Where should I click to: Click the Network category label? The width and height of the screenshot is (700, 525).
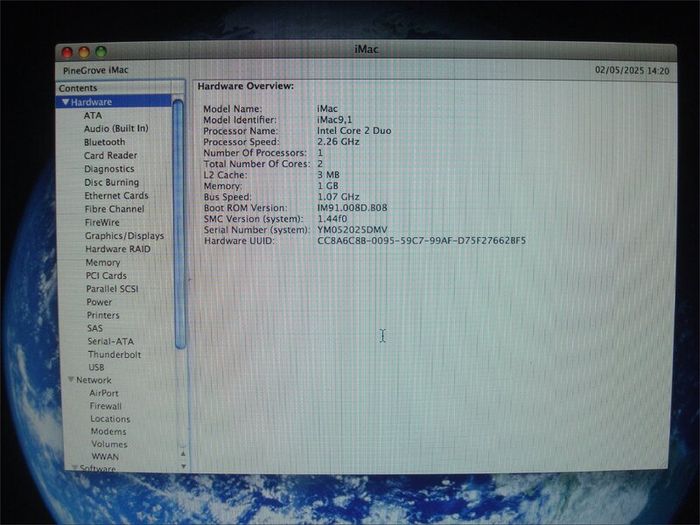pyautogui.click(x=94, y=380)
